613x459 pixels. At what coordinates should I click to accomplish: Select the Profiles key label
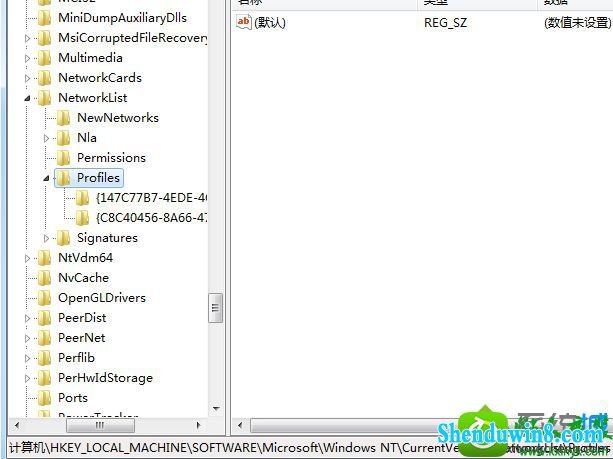tap(98, 178)
